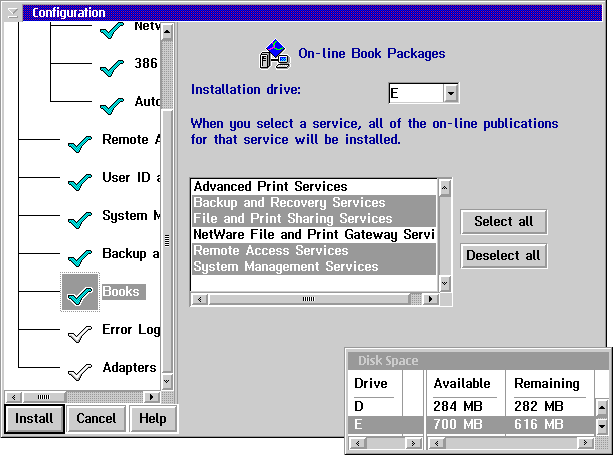This screenshot has width=613, height=455.
Task: Click the system menu icon in title bar
Action: pos(13,13)
